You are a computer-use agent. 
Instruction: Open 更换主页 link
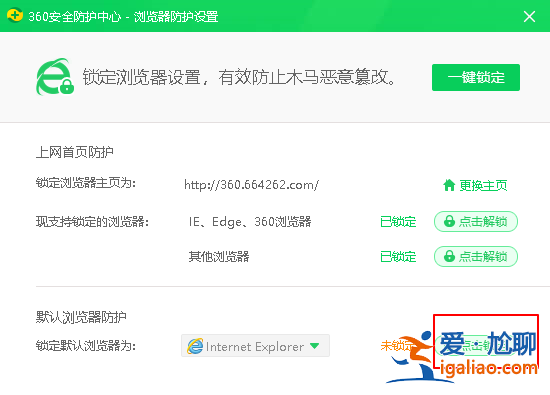475,185
